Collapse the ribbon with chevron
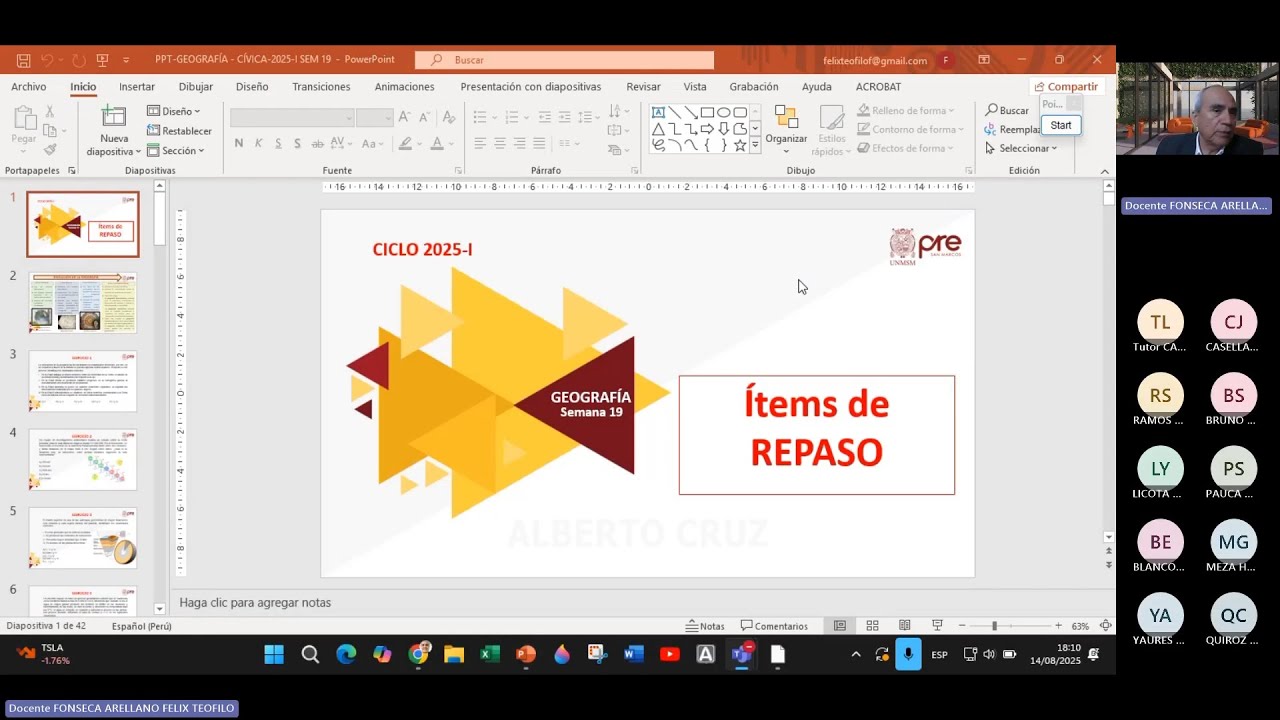 coord(1106,171)
